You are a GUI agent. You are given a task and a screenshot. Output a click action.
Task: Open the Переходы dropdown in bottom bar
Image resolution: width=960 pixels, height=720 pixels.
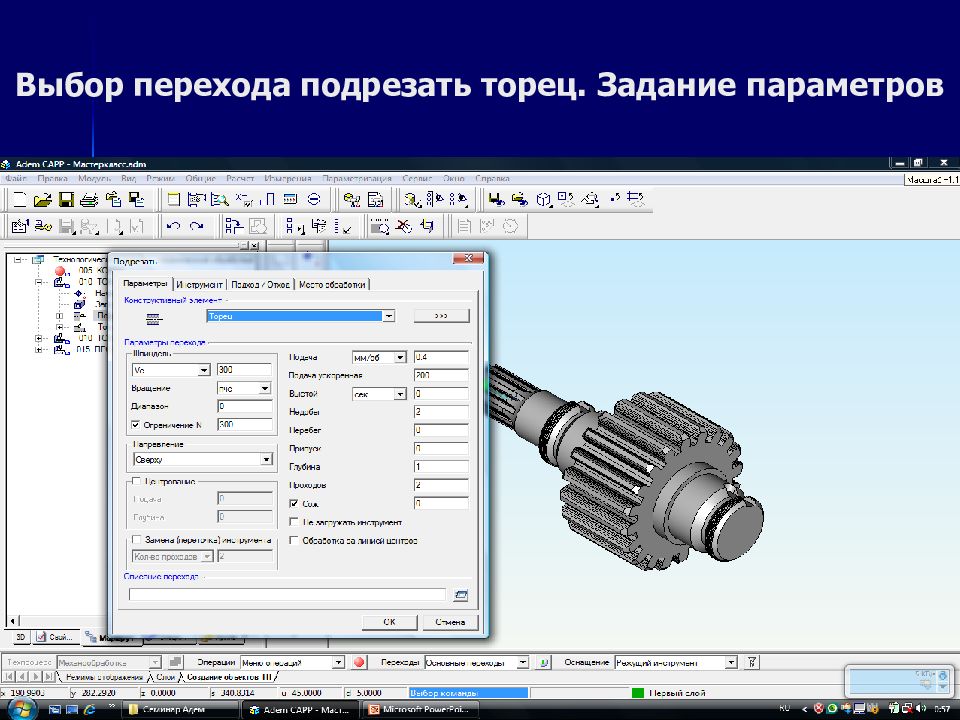pyautogui.click(x=522, y=662)
